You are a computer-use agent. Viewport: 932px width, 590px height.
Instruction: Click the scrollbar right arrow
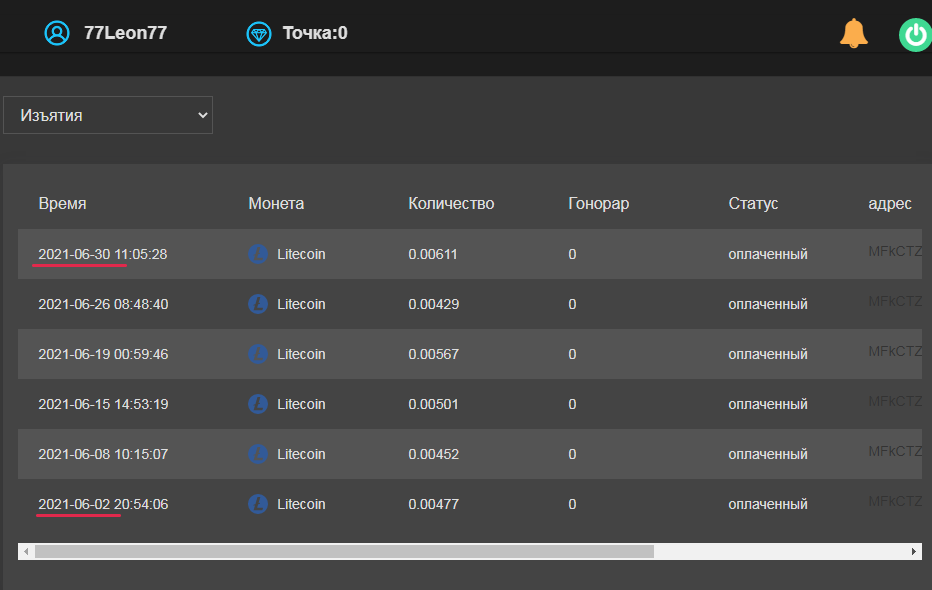click(x=914, y=551)
